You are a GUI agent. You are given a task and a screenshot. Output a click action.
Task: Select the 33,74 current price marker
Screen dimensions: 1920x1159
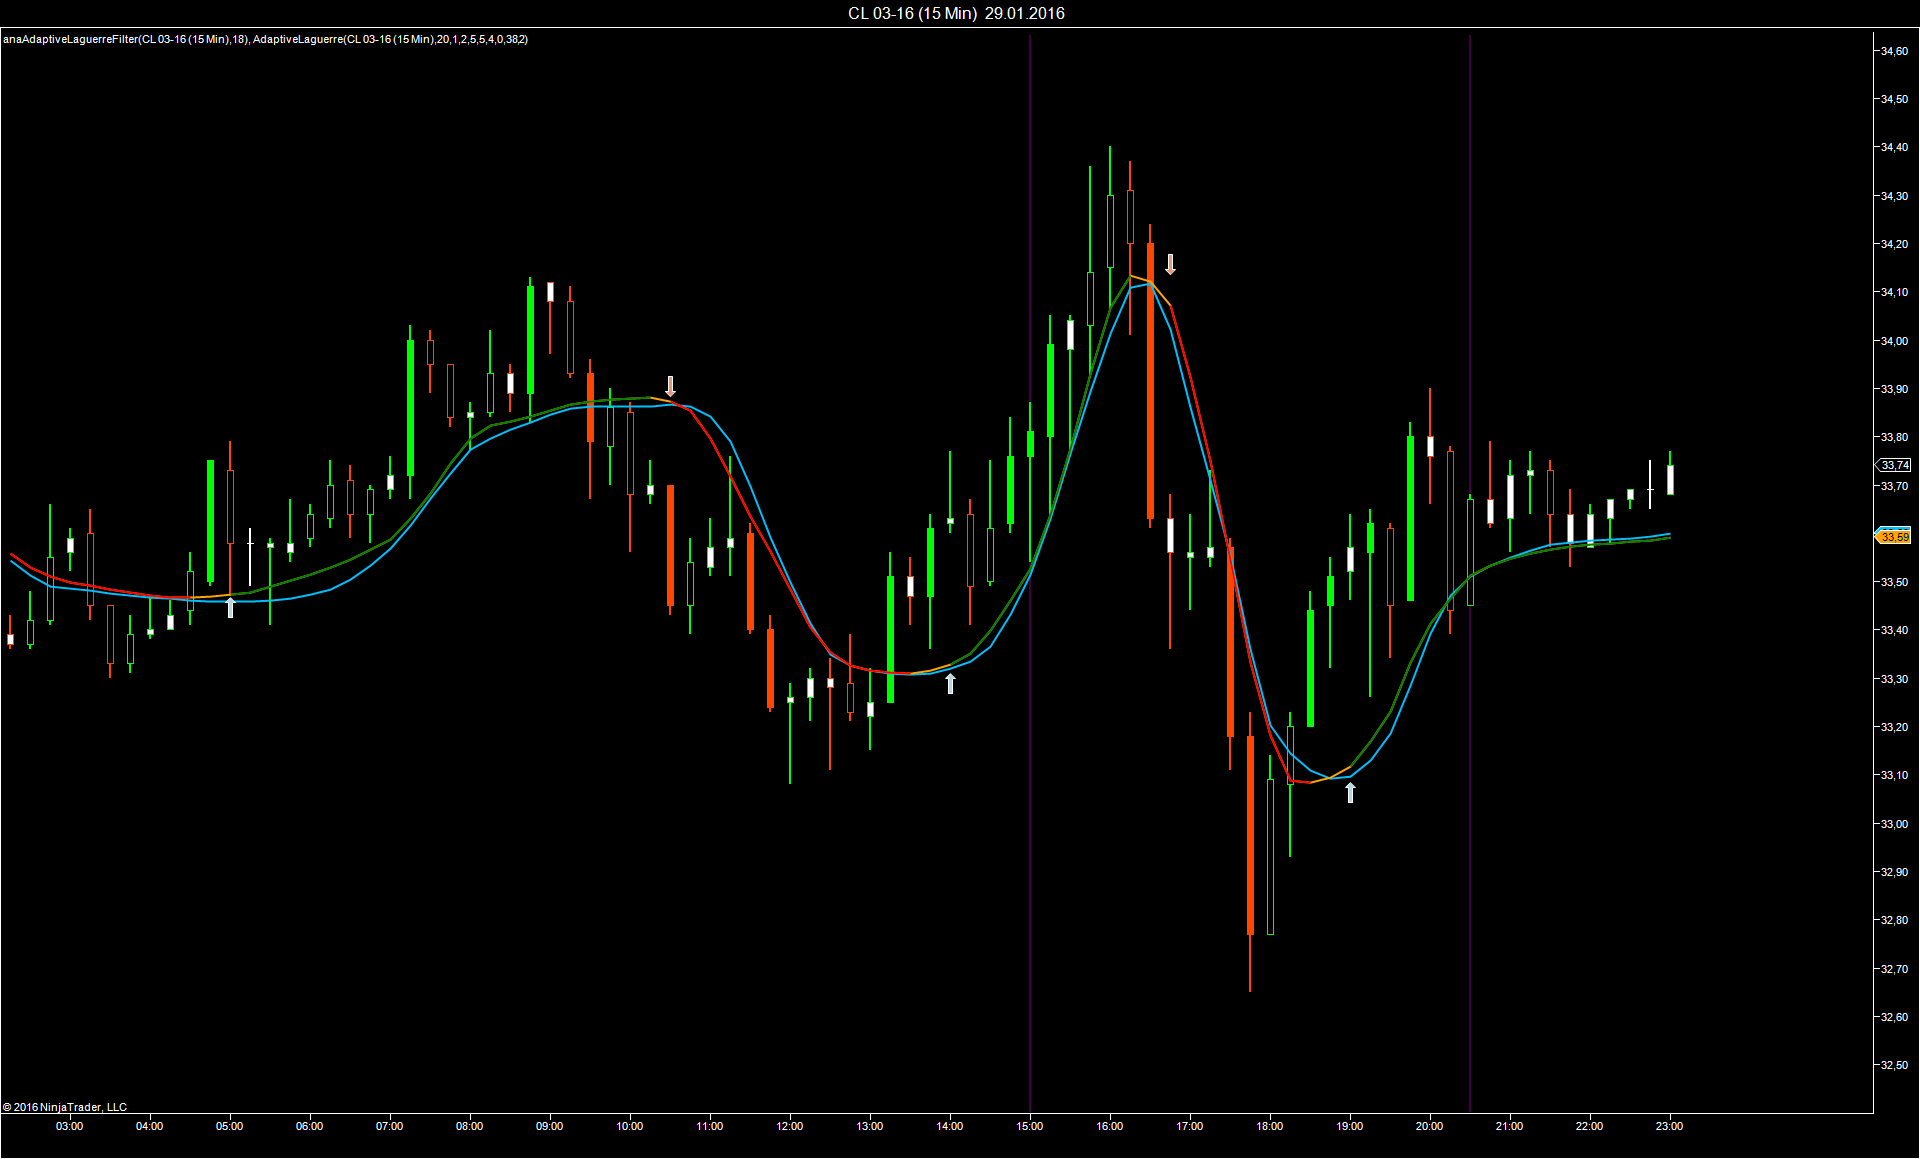point(1893,465)
